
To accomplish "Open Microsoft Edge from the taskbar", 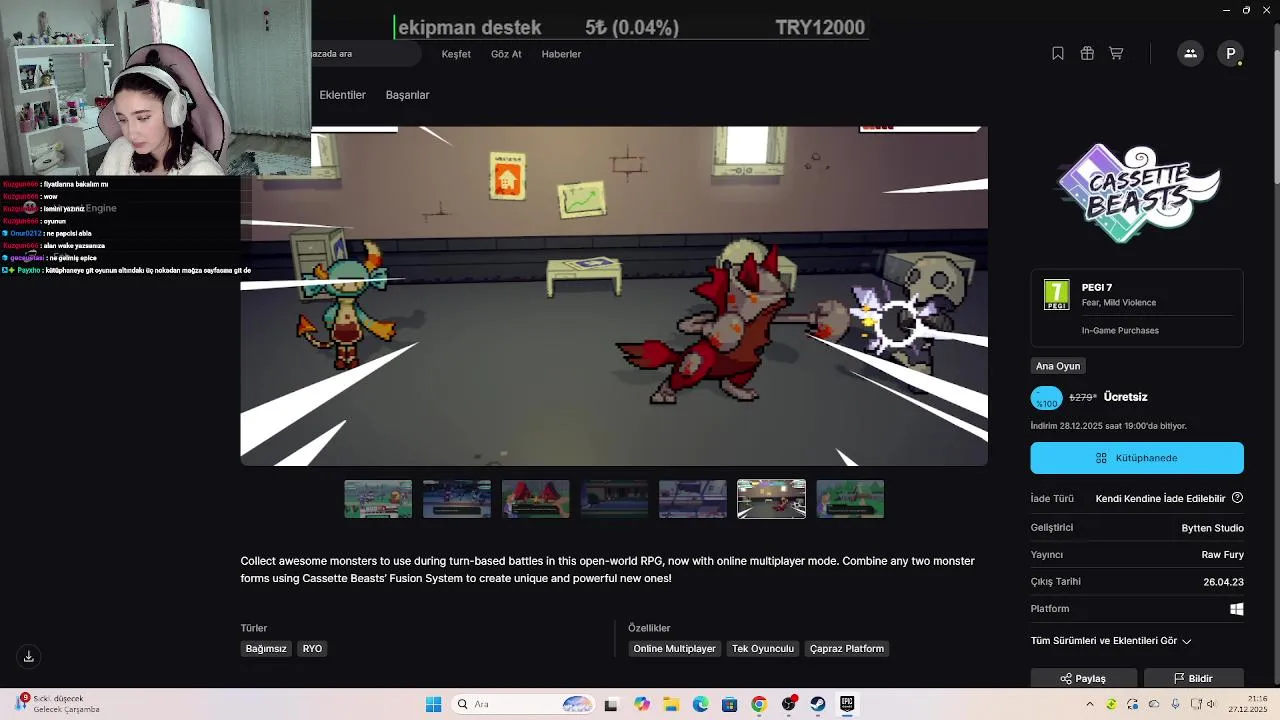I will click(700, 704).
